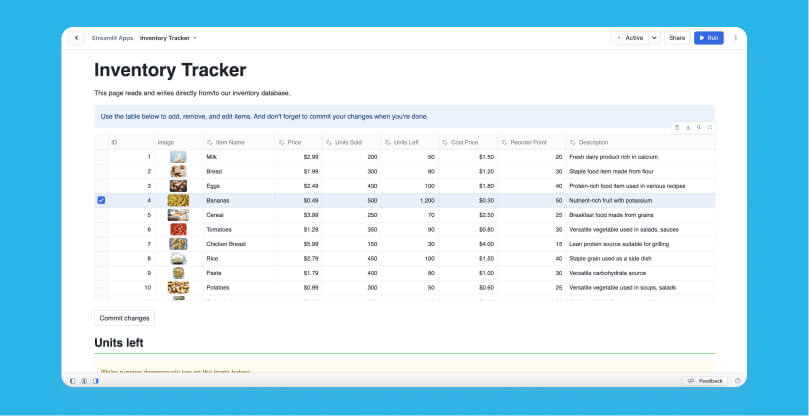The width and height of the screenshot is (809, 416).
Task: Click the Chicken Breast product thumbnail
Action: pos(178,244)
